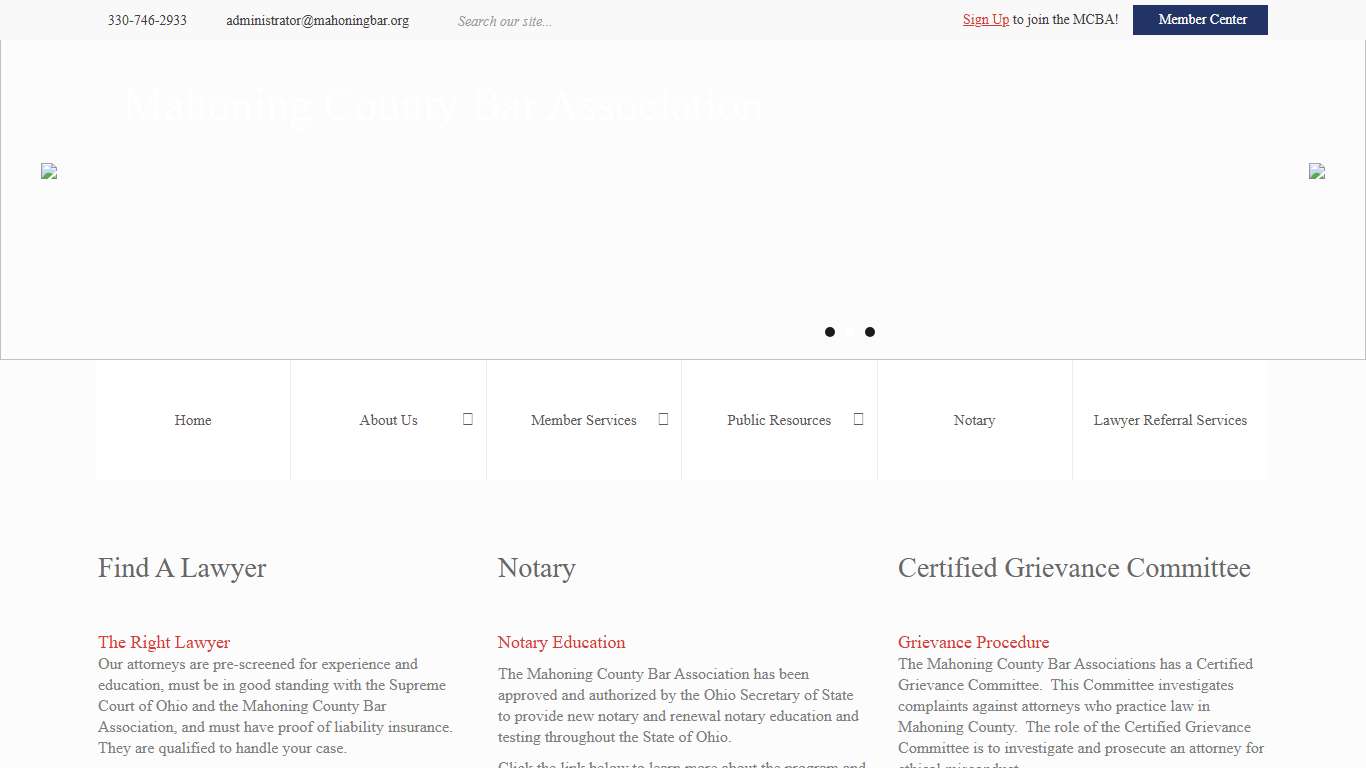
Task: Click the next slide arrow in carousel
Action: tap(1316, 171)
